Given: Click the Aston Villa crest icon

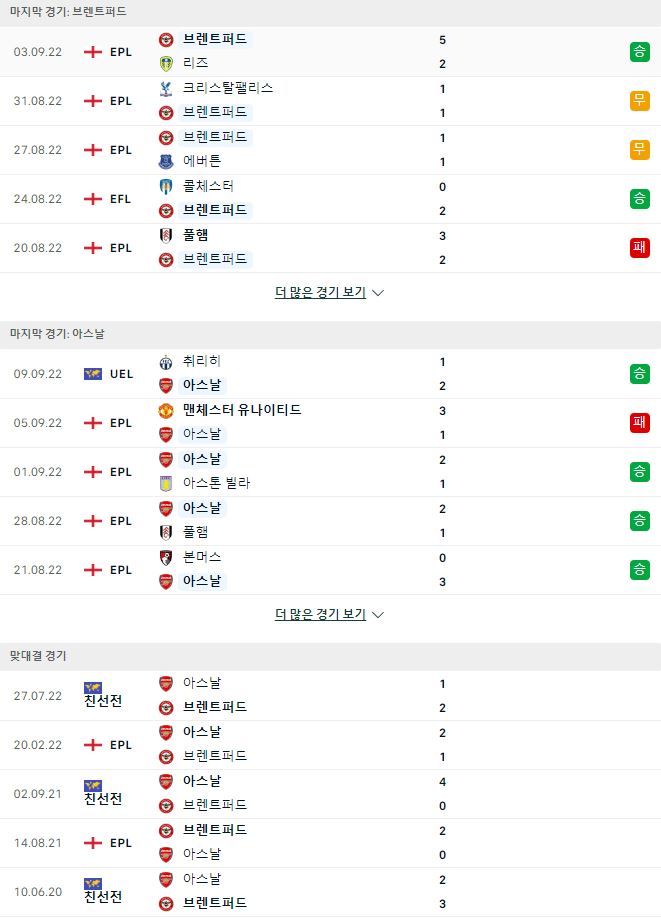Looking at the screenshot, I should [166, 483].
